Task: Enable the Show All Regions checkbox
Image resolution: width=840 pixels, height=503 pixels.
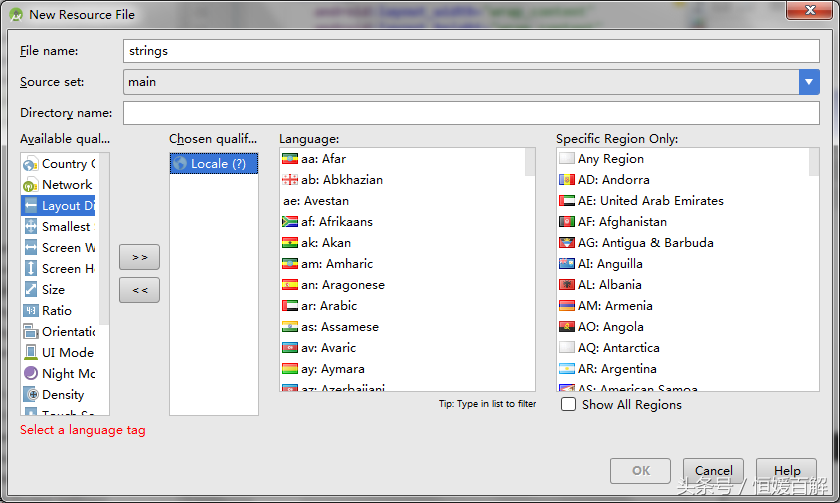Action: coord(568,404)
